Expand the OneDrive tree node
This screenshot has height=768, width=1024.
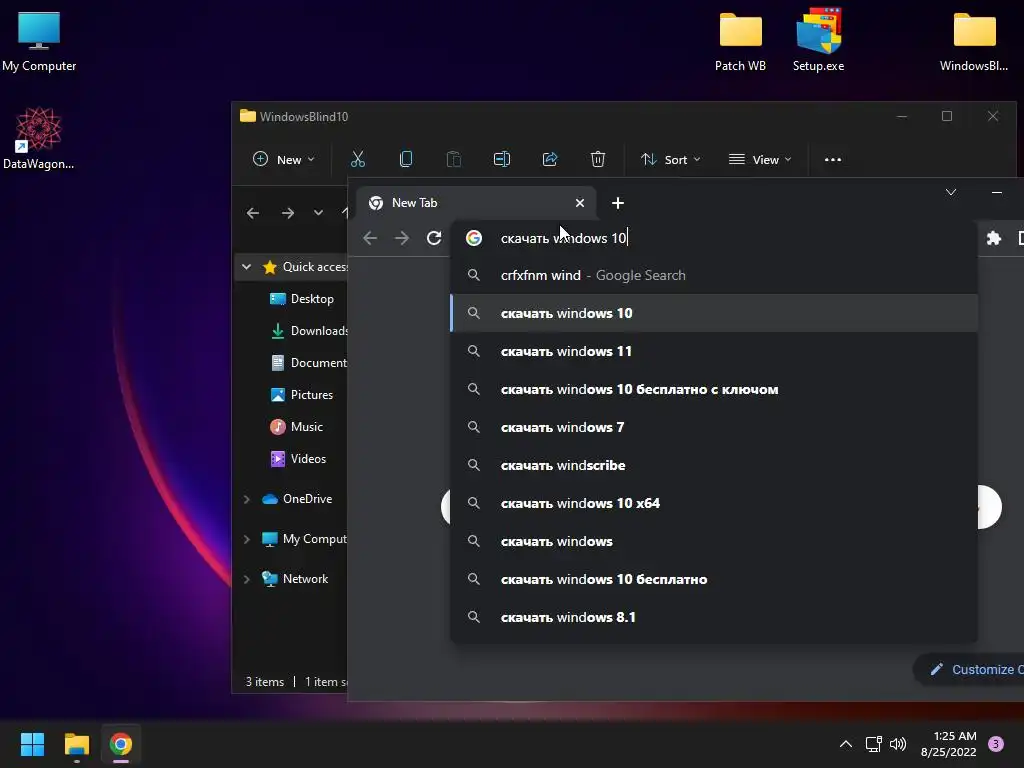pos(246,499)
